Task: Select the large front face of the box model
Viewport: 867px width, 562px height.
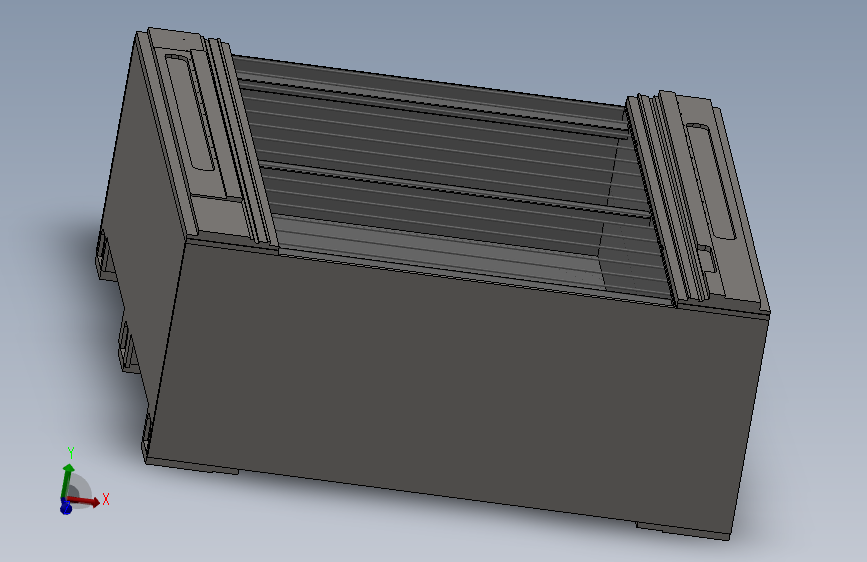Action: 459,387
